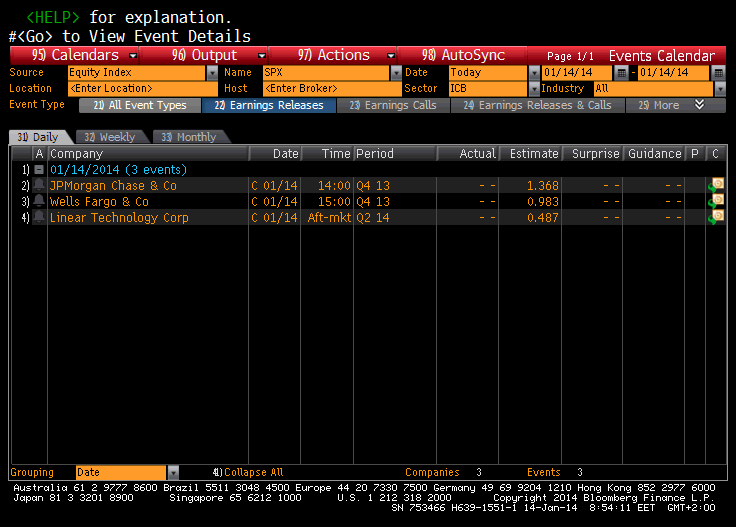This screenshot has width=736, height=527.
Task: Click estimate value 1.368
Action: [x=543, y=185]
